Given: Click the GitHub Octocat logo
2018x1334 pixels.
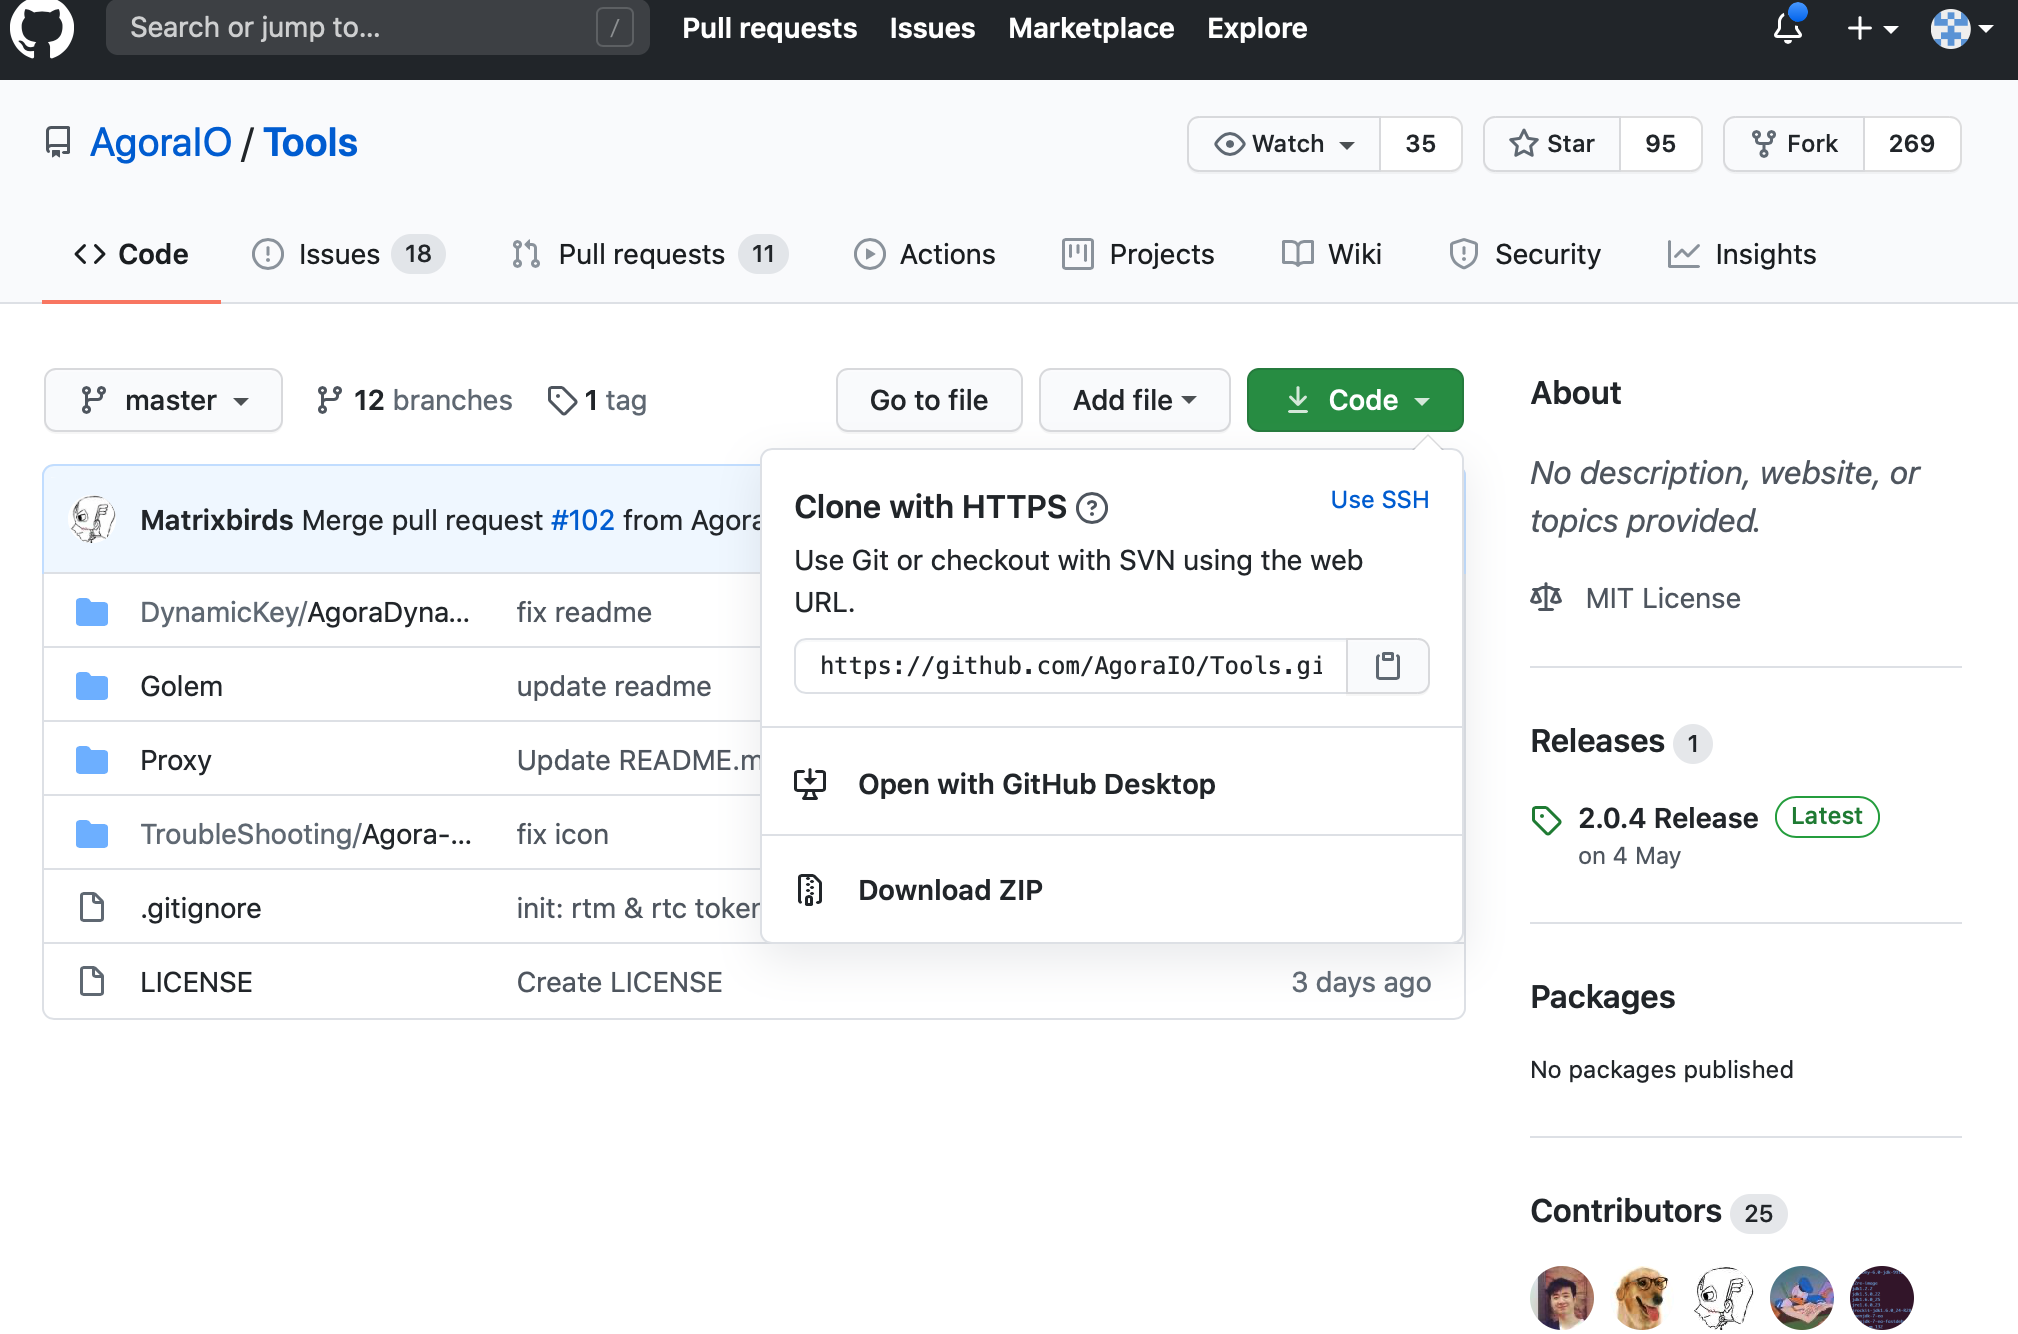Looking at the screenshot, I should [41, 28].
